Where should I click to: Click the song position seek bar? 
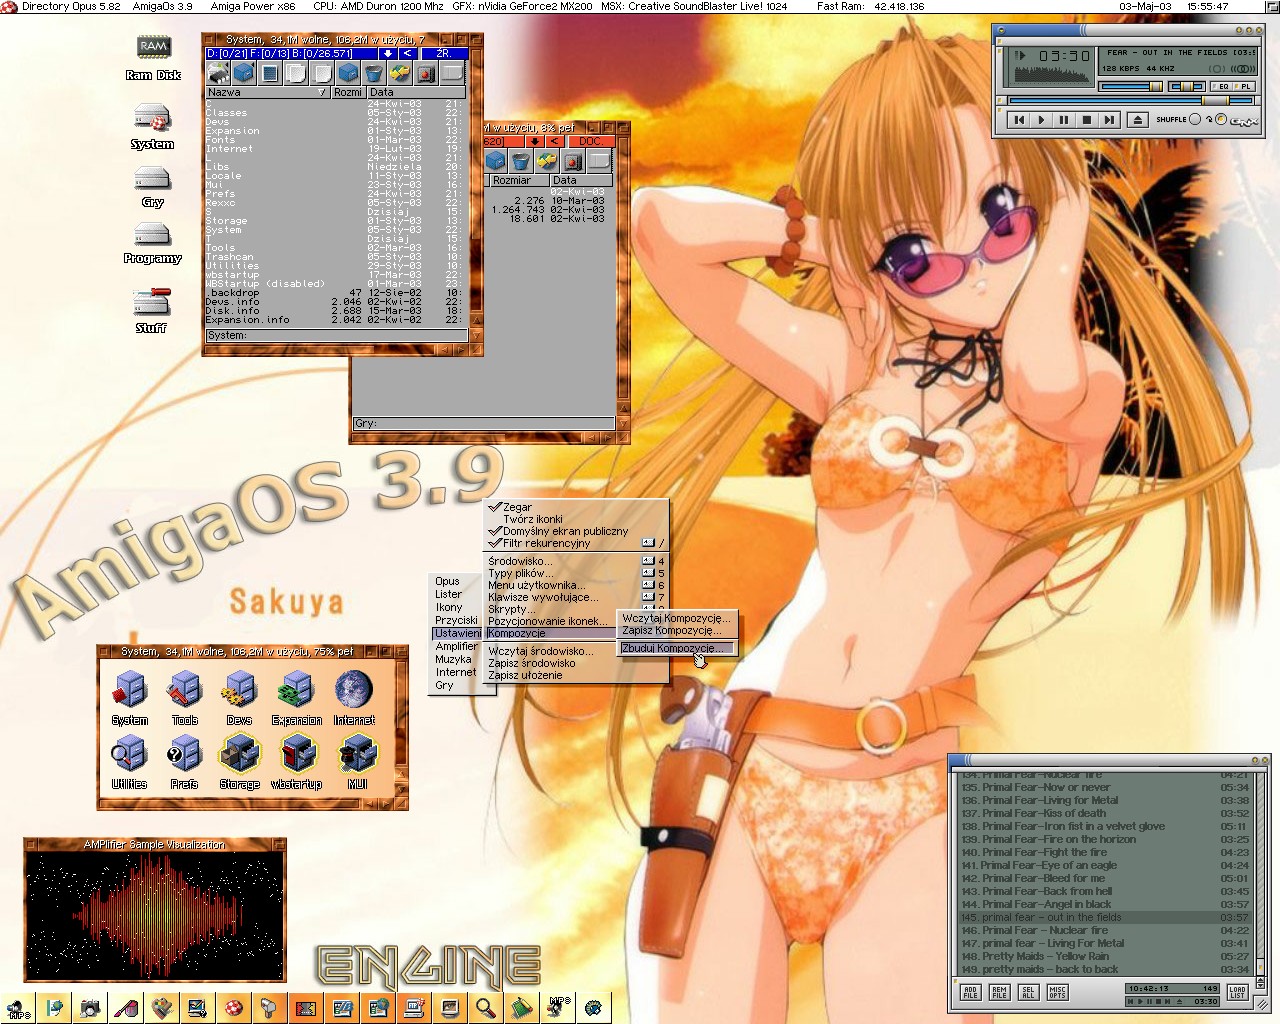pos(1130,101)
